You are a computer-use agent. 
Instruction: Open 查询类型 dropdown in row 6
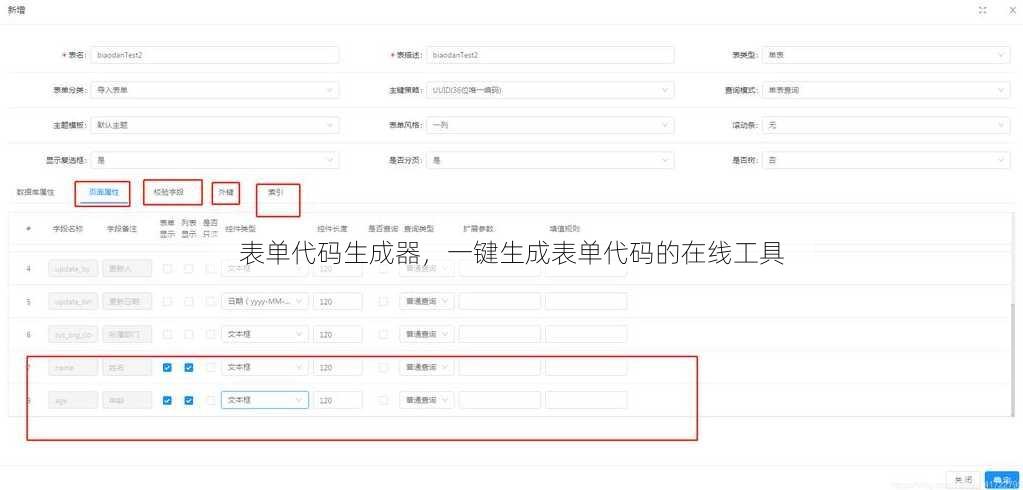pyautogui.click(x=427, y=334)
